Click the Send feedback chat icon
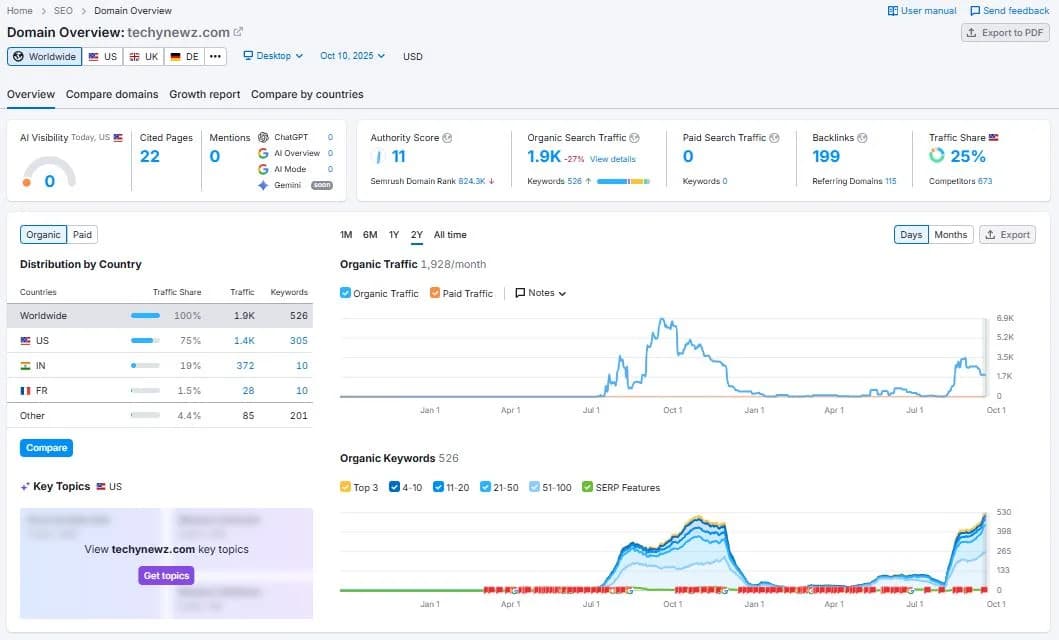The height and width of the screenshot is (640, 1059). pos(975,11)
